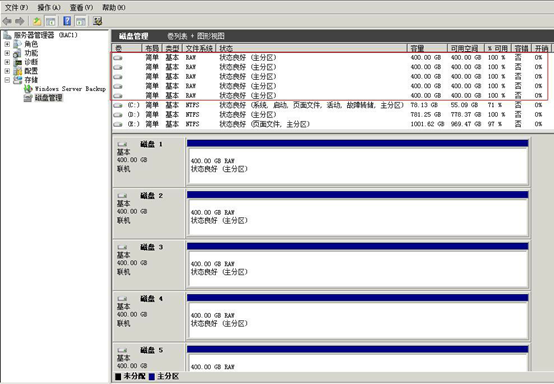Sort by the 布局 column header
The image size is (554, 384).
152,48
